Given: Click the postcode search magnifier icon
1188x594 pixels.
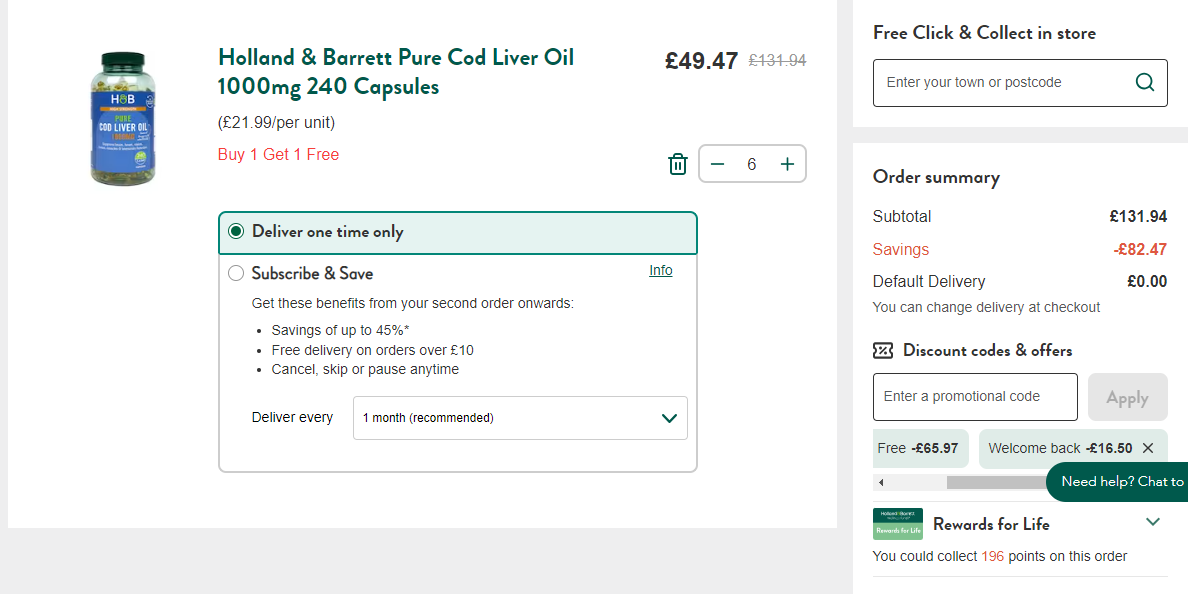Looking at the screenshot, I should tap(1145, 82).
